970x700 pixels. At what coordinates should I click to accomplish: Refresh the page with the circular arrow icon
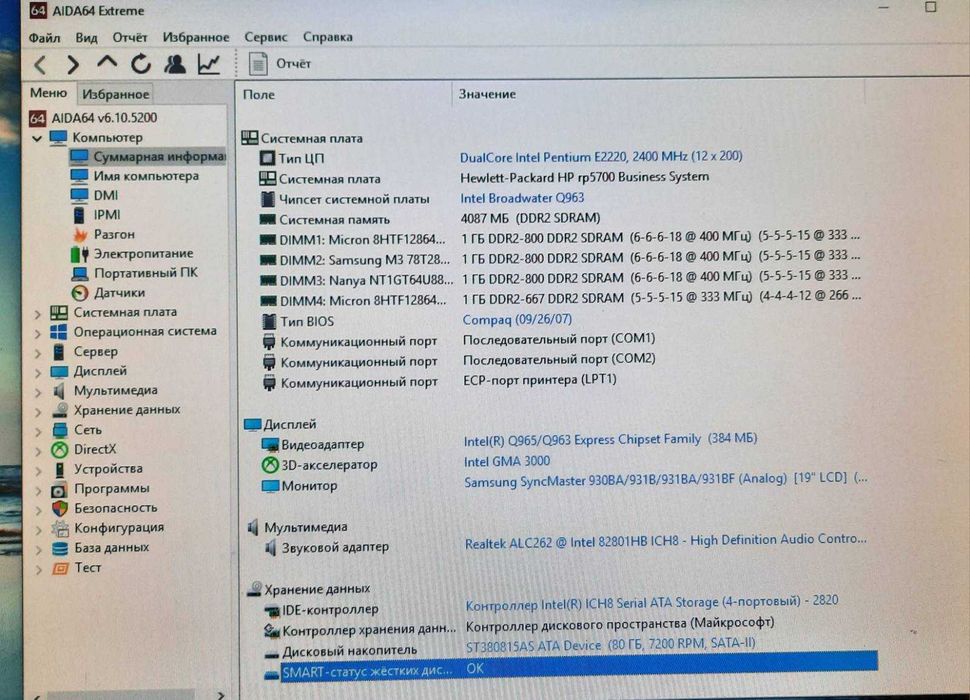(x=141, y=63)
